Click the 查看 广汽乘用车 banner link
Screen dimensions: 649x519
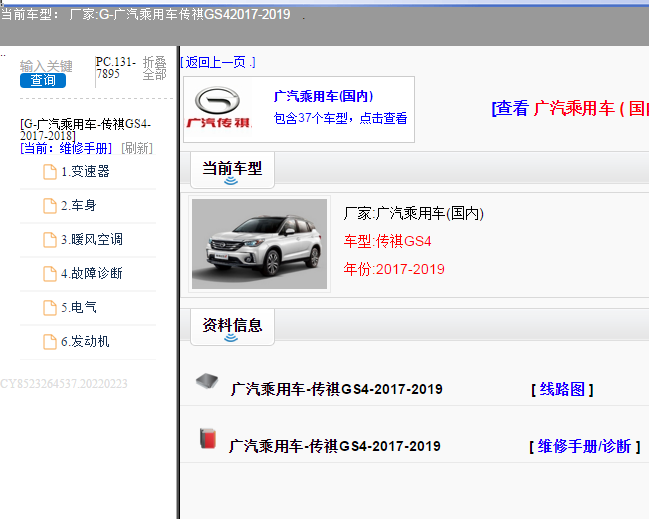click(x=570, y=109)
